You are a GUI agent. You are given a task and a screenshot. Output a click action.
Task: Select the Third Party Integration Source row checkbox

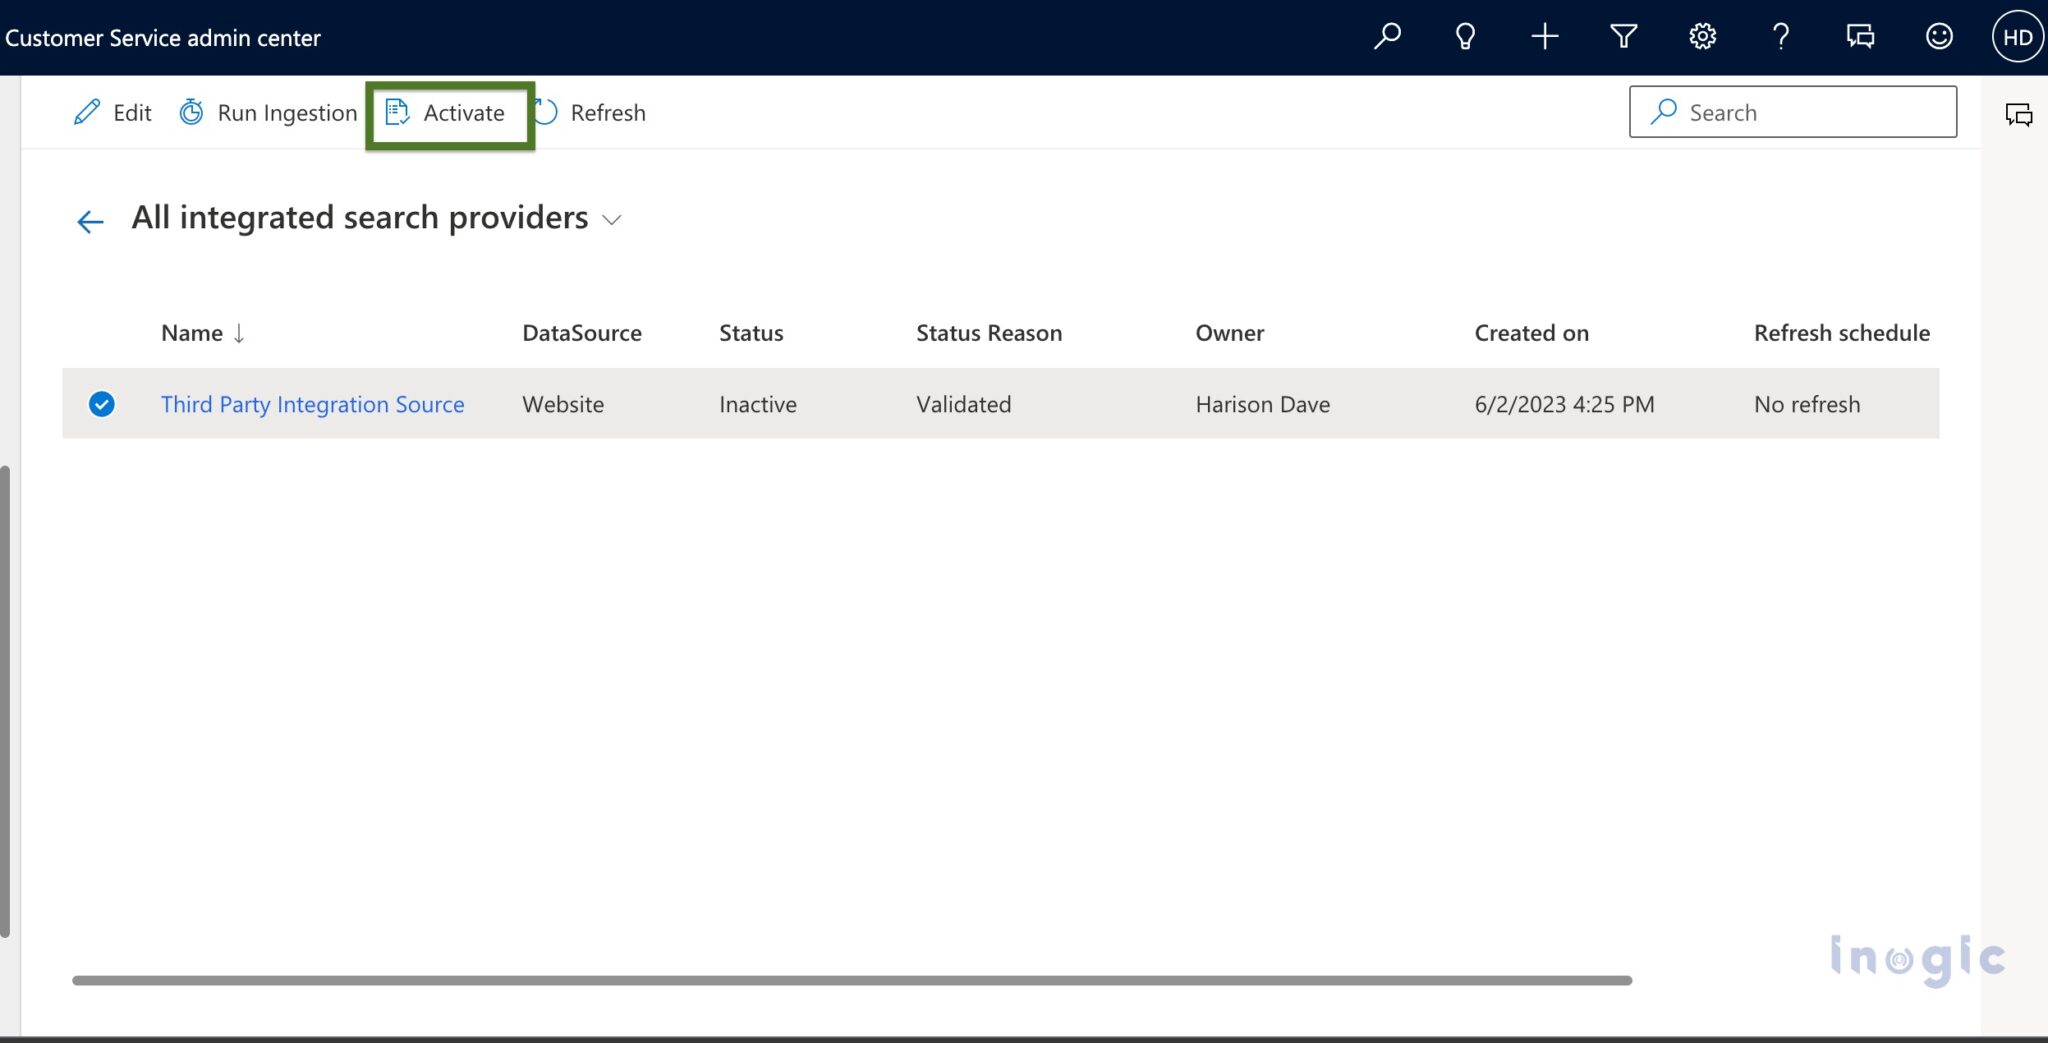101,404
